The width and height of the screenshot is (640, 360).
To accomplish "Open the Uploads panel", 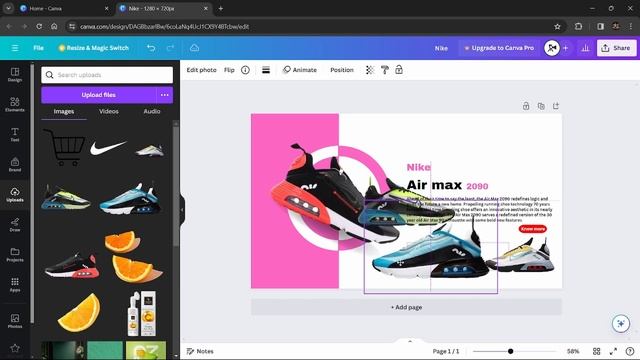I will pos(15,195).
